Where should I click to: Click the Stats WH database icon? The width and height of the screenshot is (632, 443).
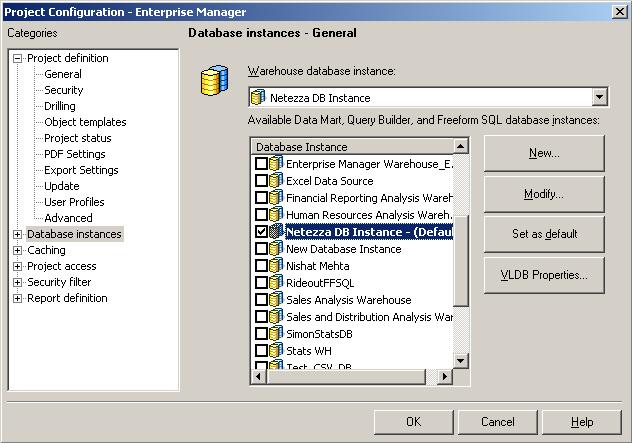(276, 351)
